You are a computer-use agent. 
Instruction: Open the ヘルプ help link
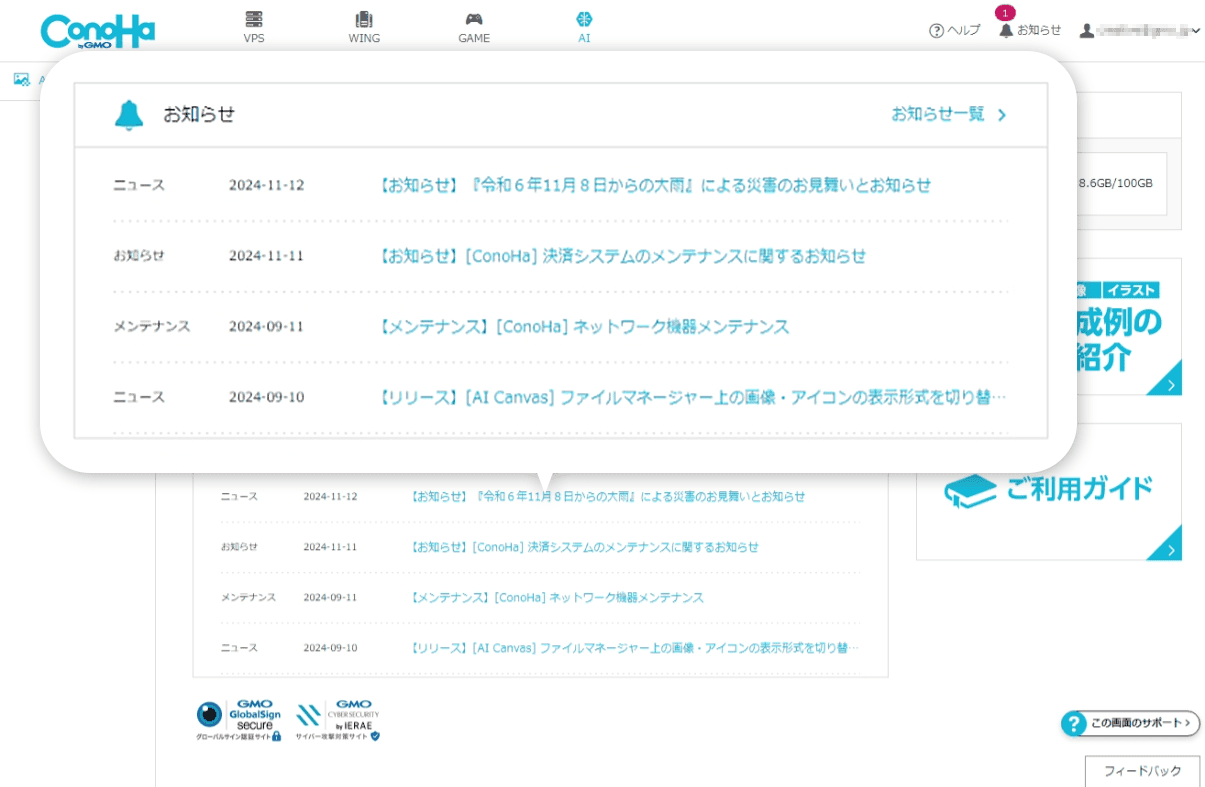click(955, 31)
